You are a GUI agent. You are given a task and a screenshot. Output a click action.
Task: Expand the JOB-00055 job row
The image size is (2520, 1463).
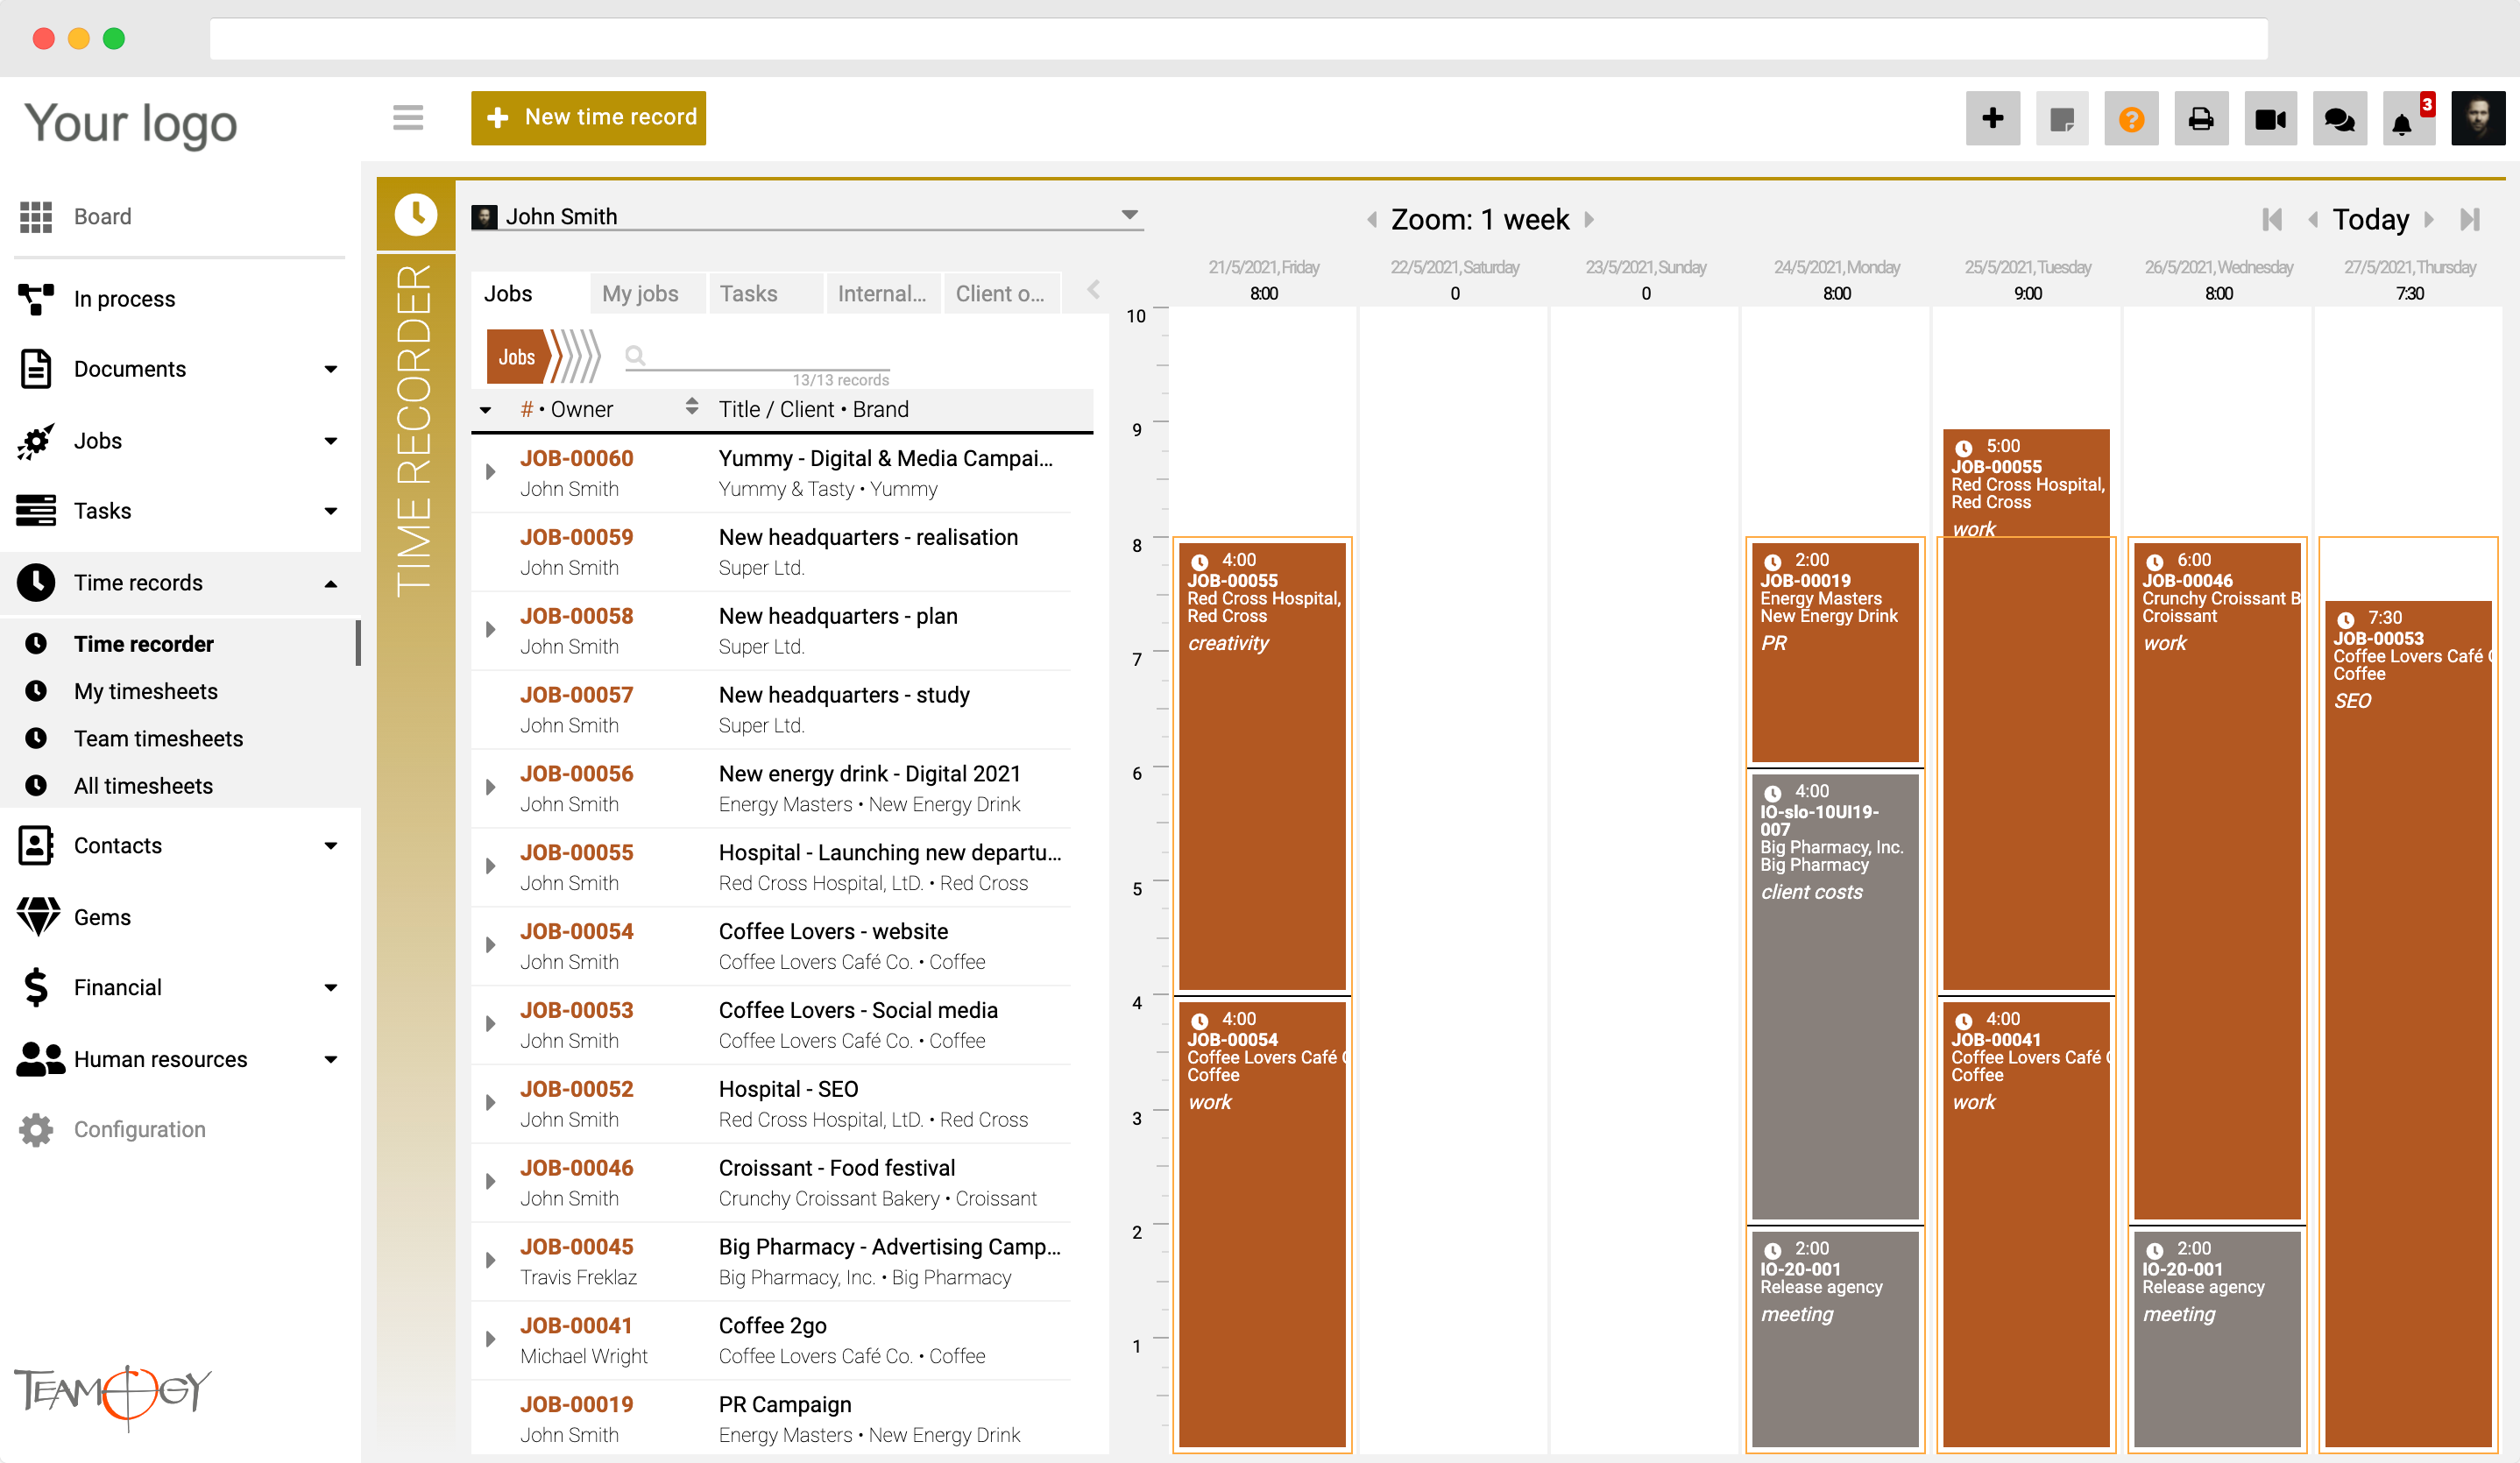point(490,866)
